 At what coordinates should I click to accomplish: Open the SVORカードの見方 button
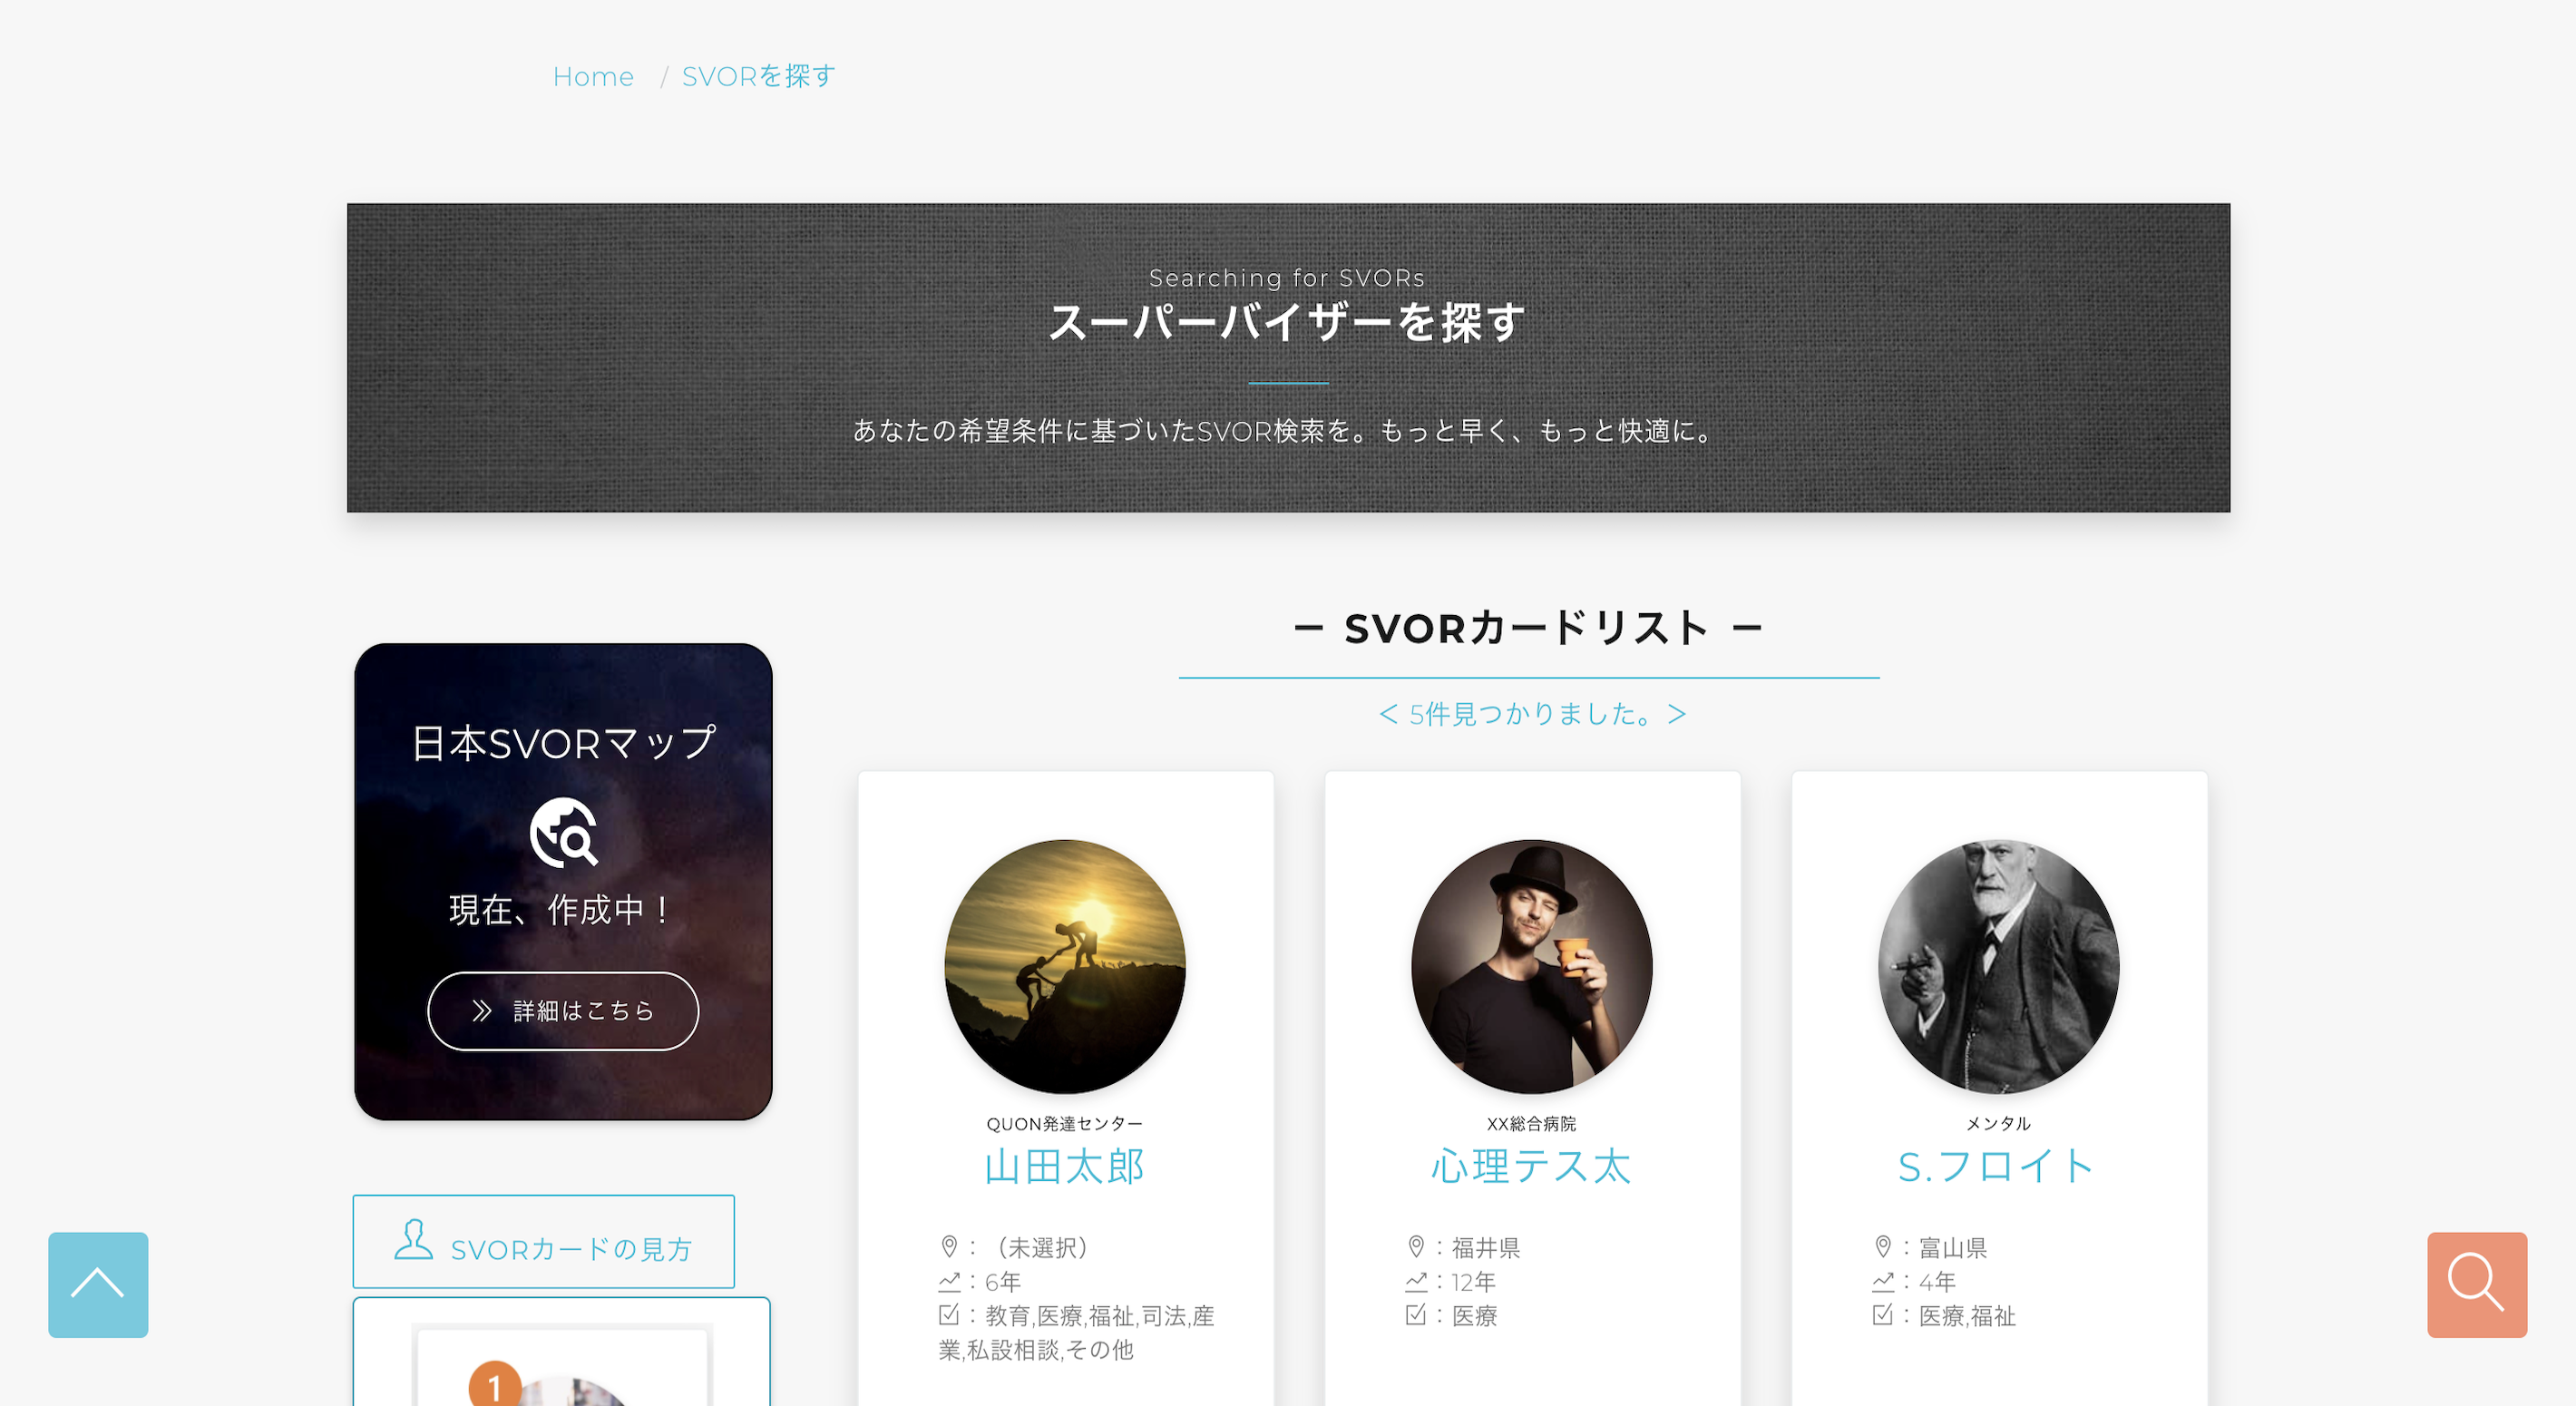pos(543,1241)
